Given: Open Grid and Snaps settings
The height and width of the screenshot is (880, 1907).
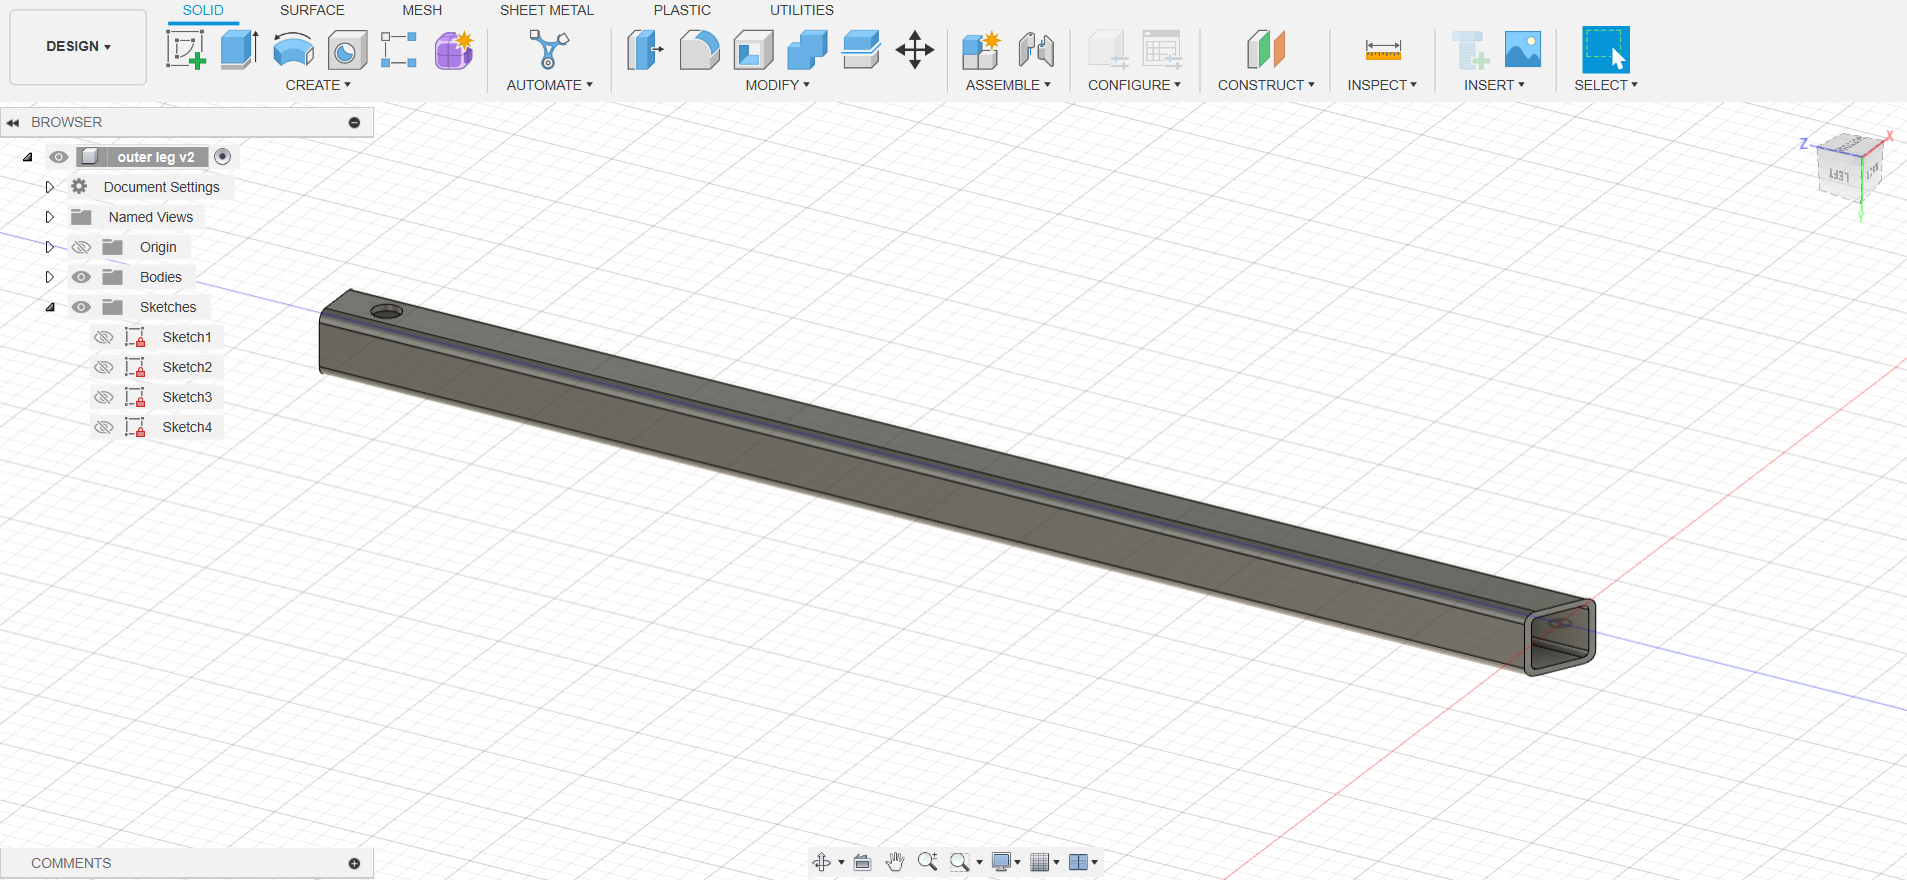Looking at the screenshot, I should (1044, 862).
